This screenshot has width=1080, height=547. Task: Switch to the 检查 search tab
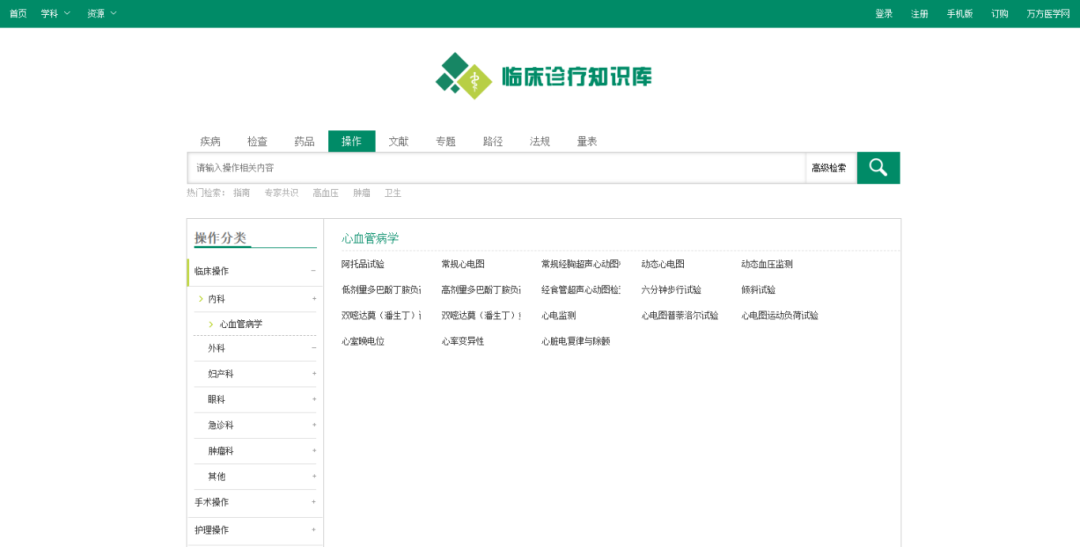coord(257,141)
